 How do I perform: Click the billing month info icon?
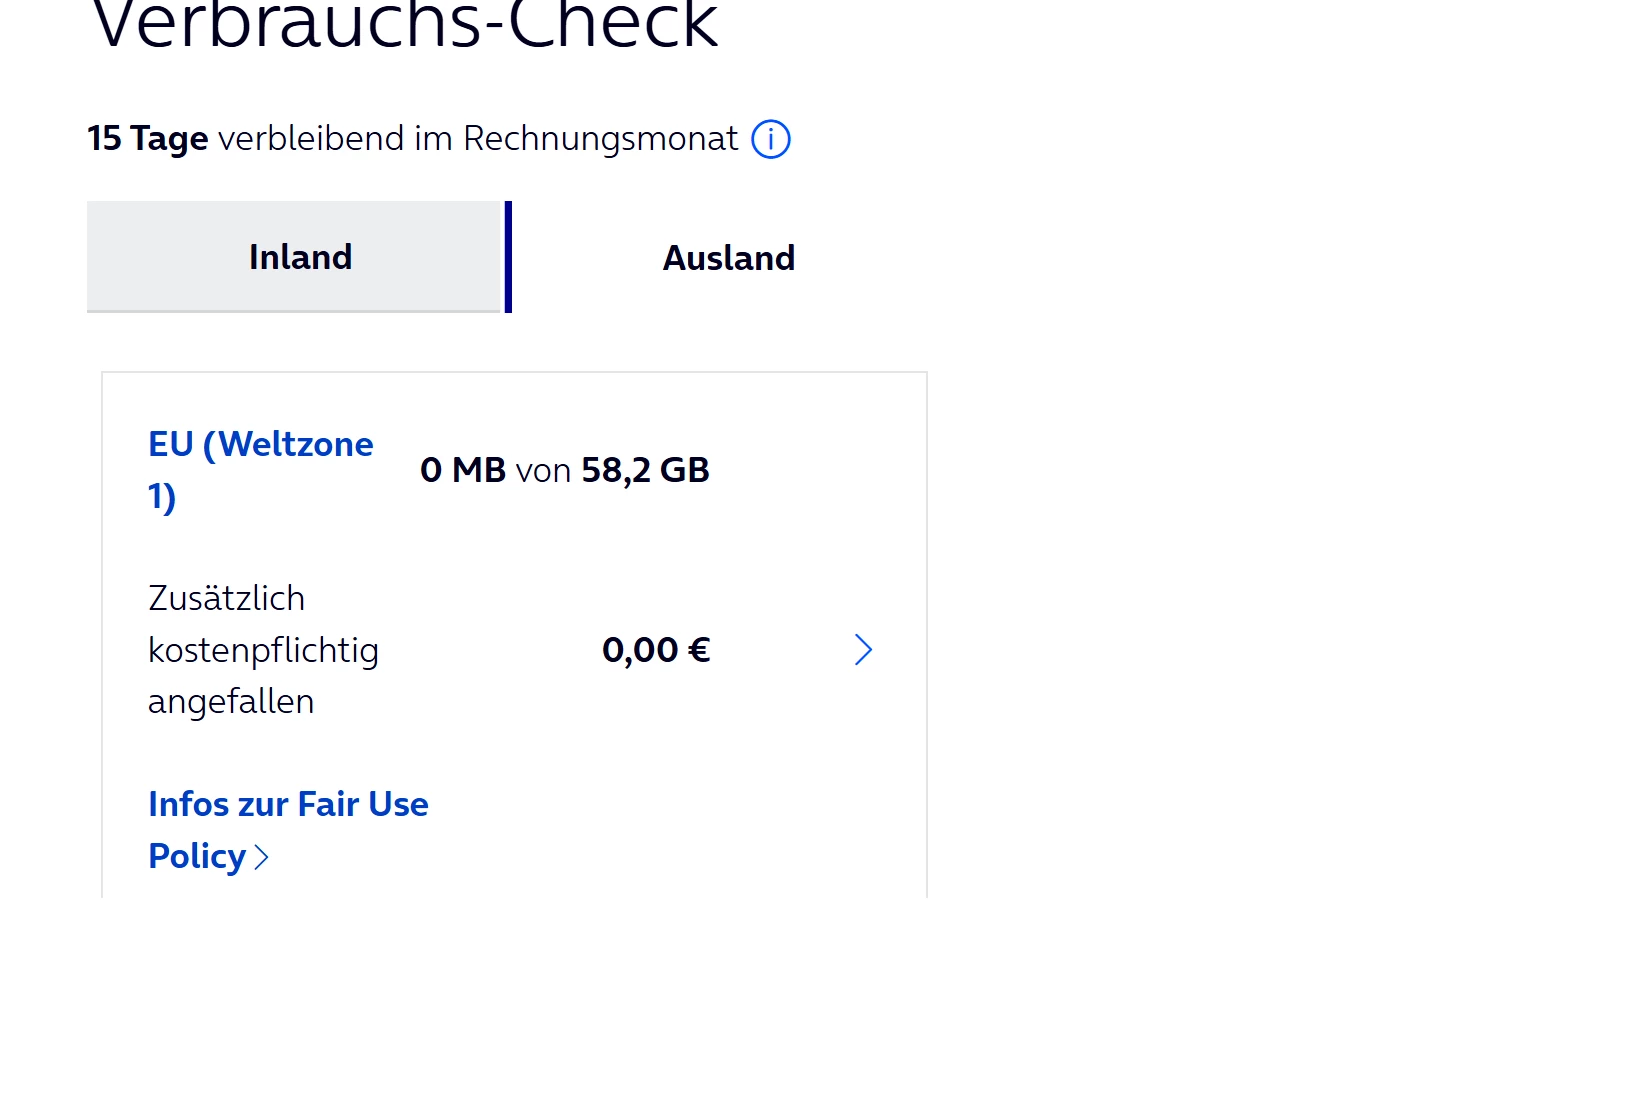coord(770,139)
